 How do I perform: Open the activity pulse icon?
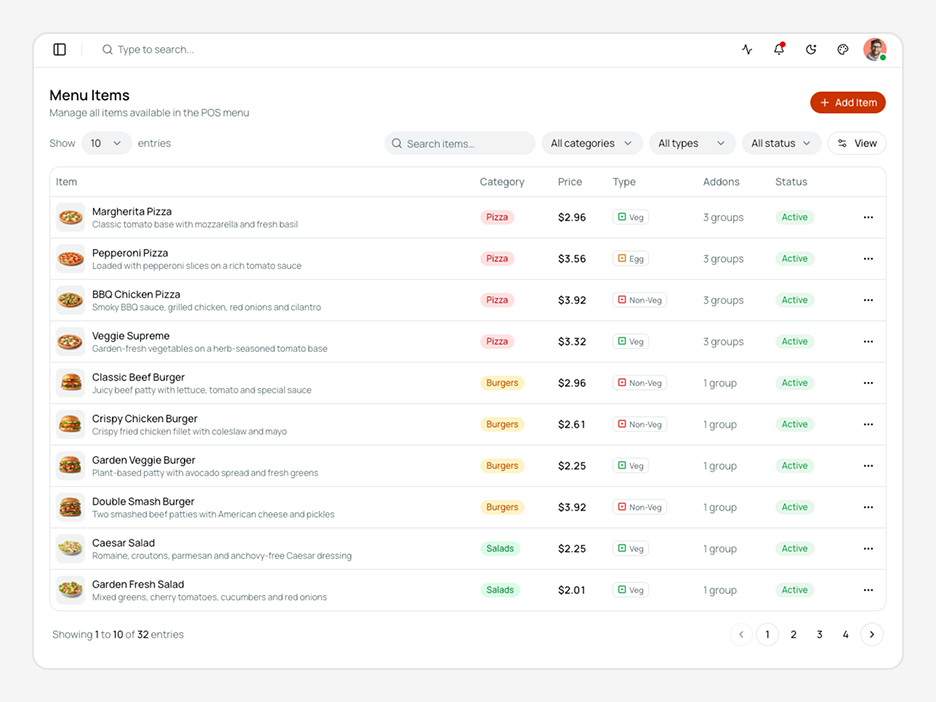coord(747,50)
